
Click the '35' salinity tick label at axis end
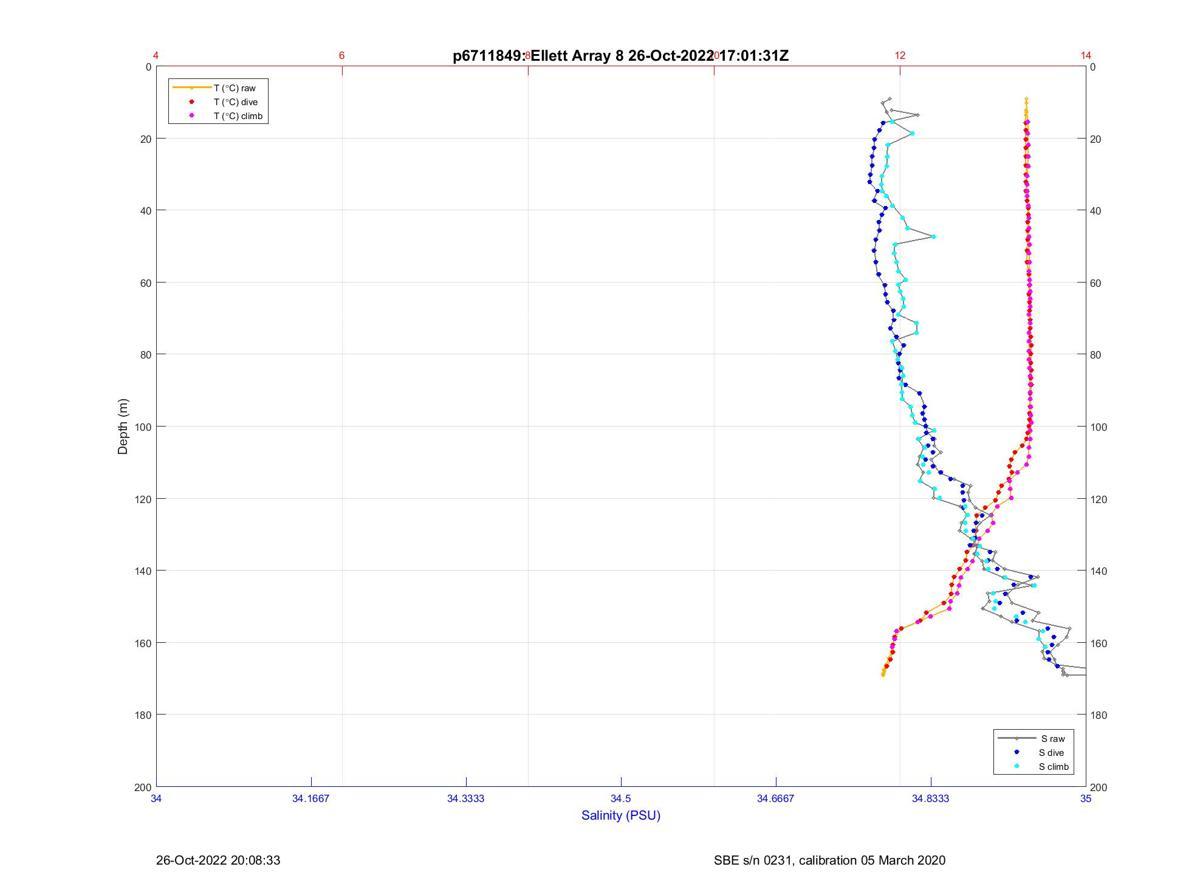(1086, 799)
